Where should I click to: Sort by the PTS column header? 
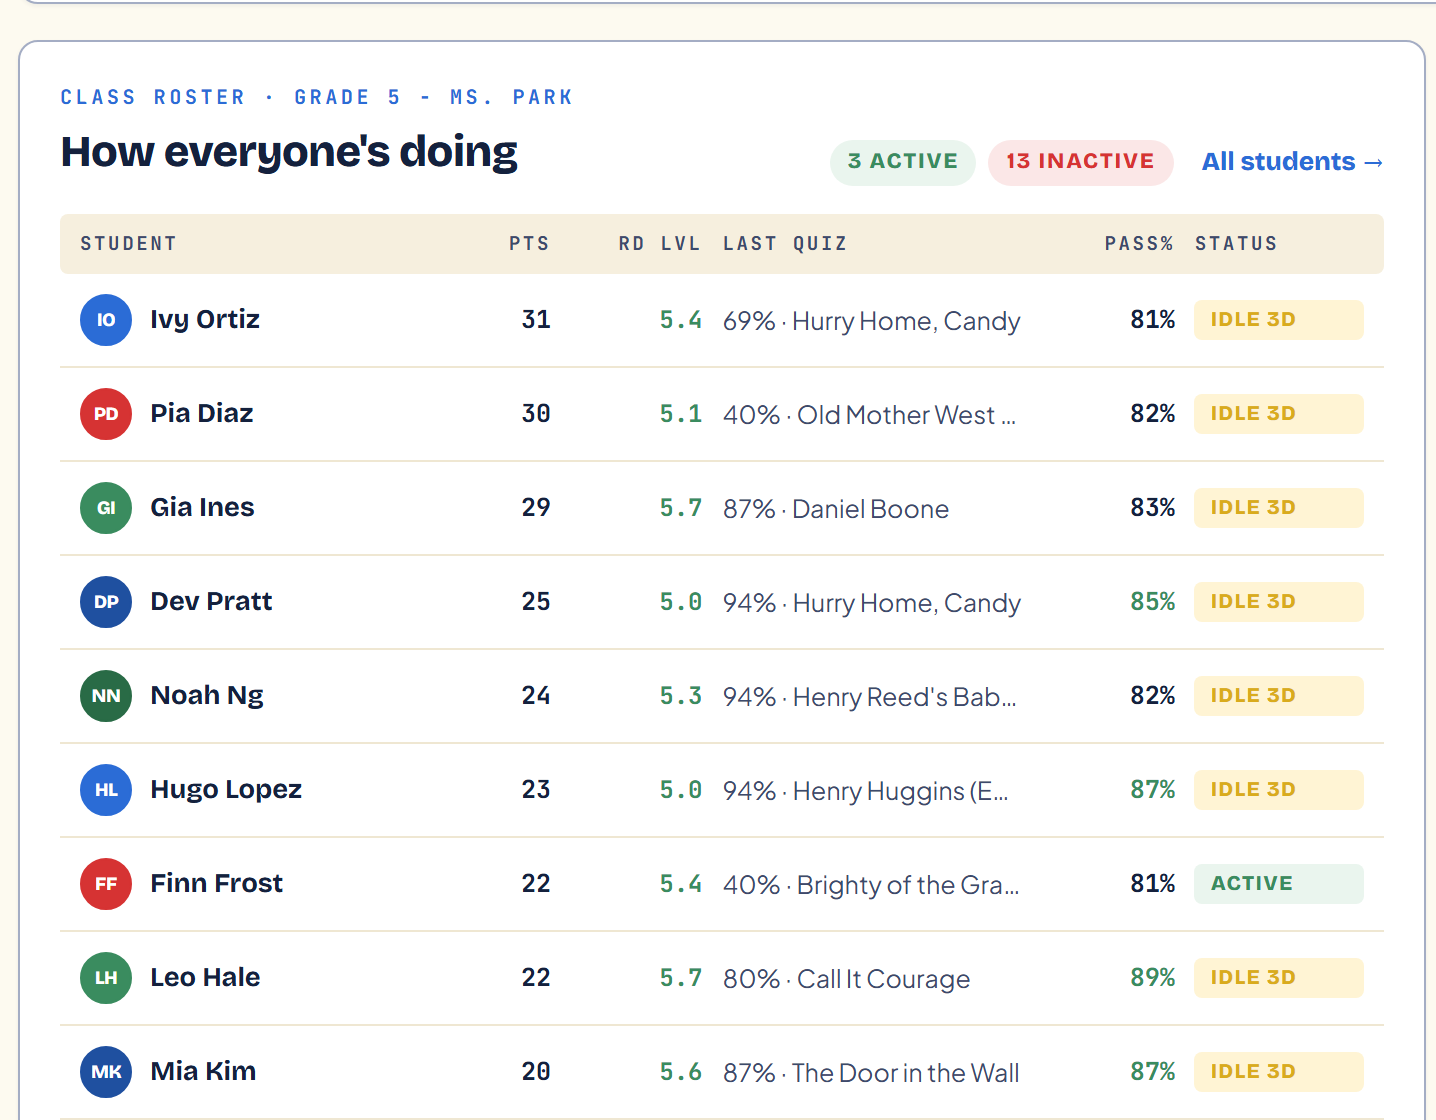529,244
